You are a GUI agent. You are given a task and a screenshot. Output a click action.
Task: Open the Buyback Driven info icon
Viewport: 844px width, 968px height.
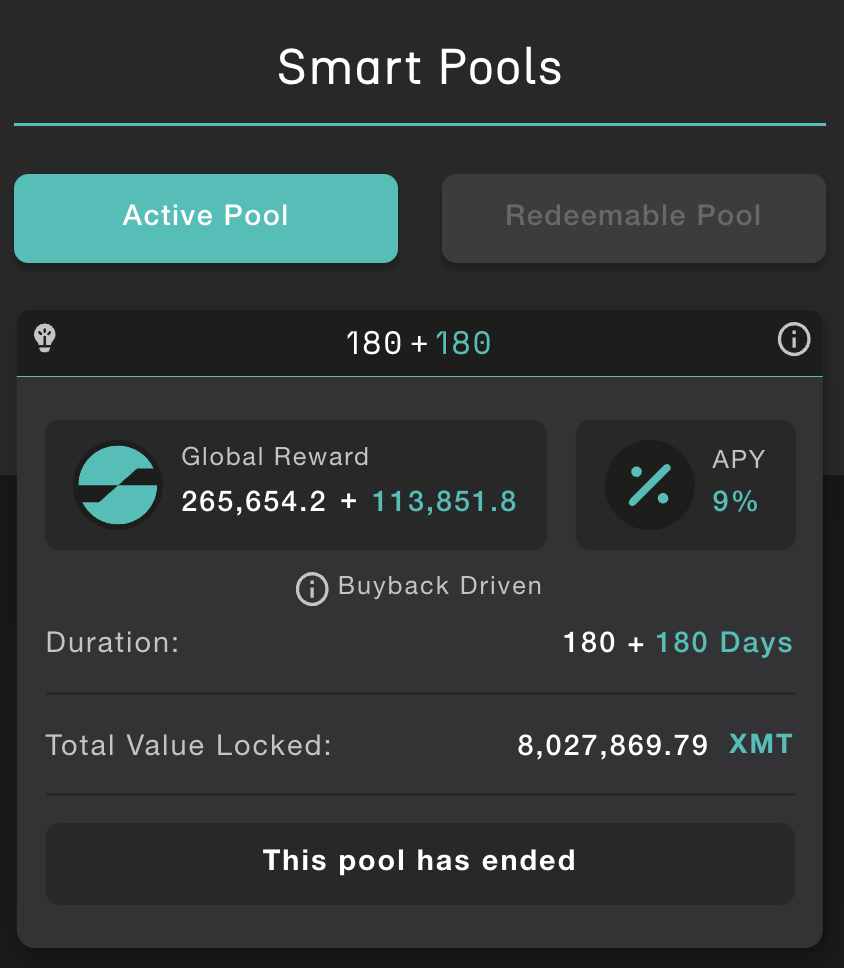pos(312,589)
